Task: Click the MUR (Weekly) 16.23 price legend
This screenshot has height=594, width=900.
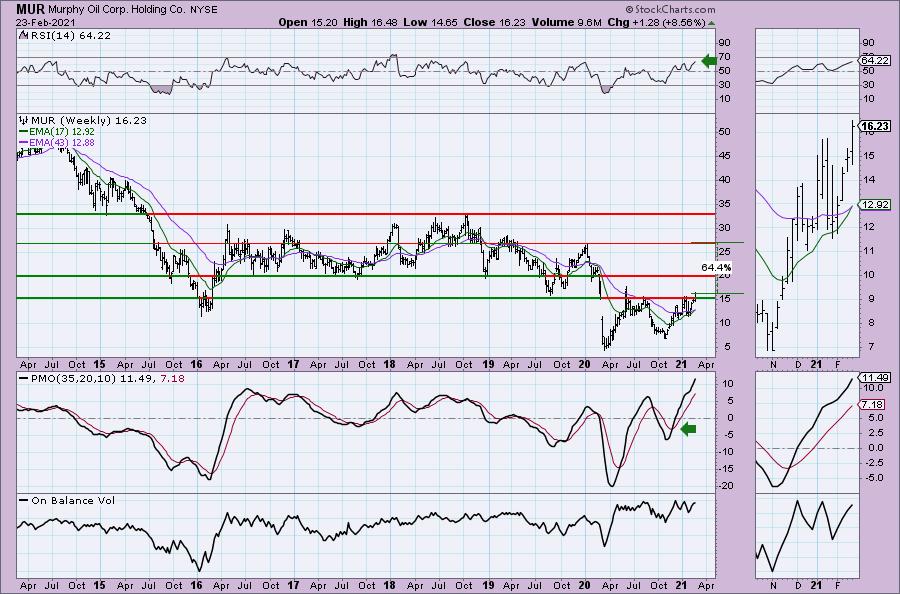Action: [89, 121]
